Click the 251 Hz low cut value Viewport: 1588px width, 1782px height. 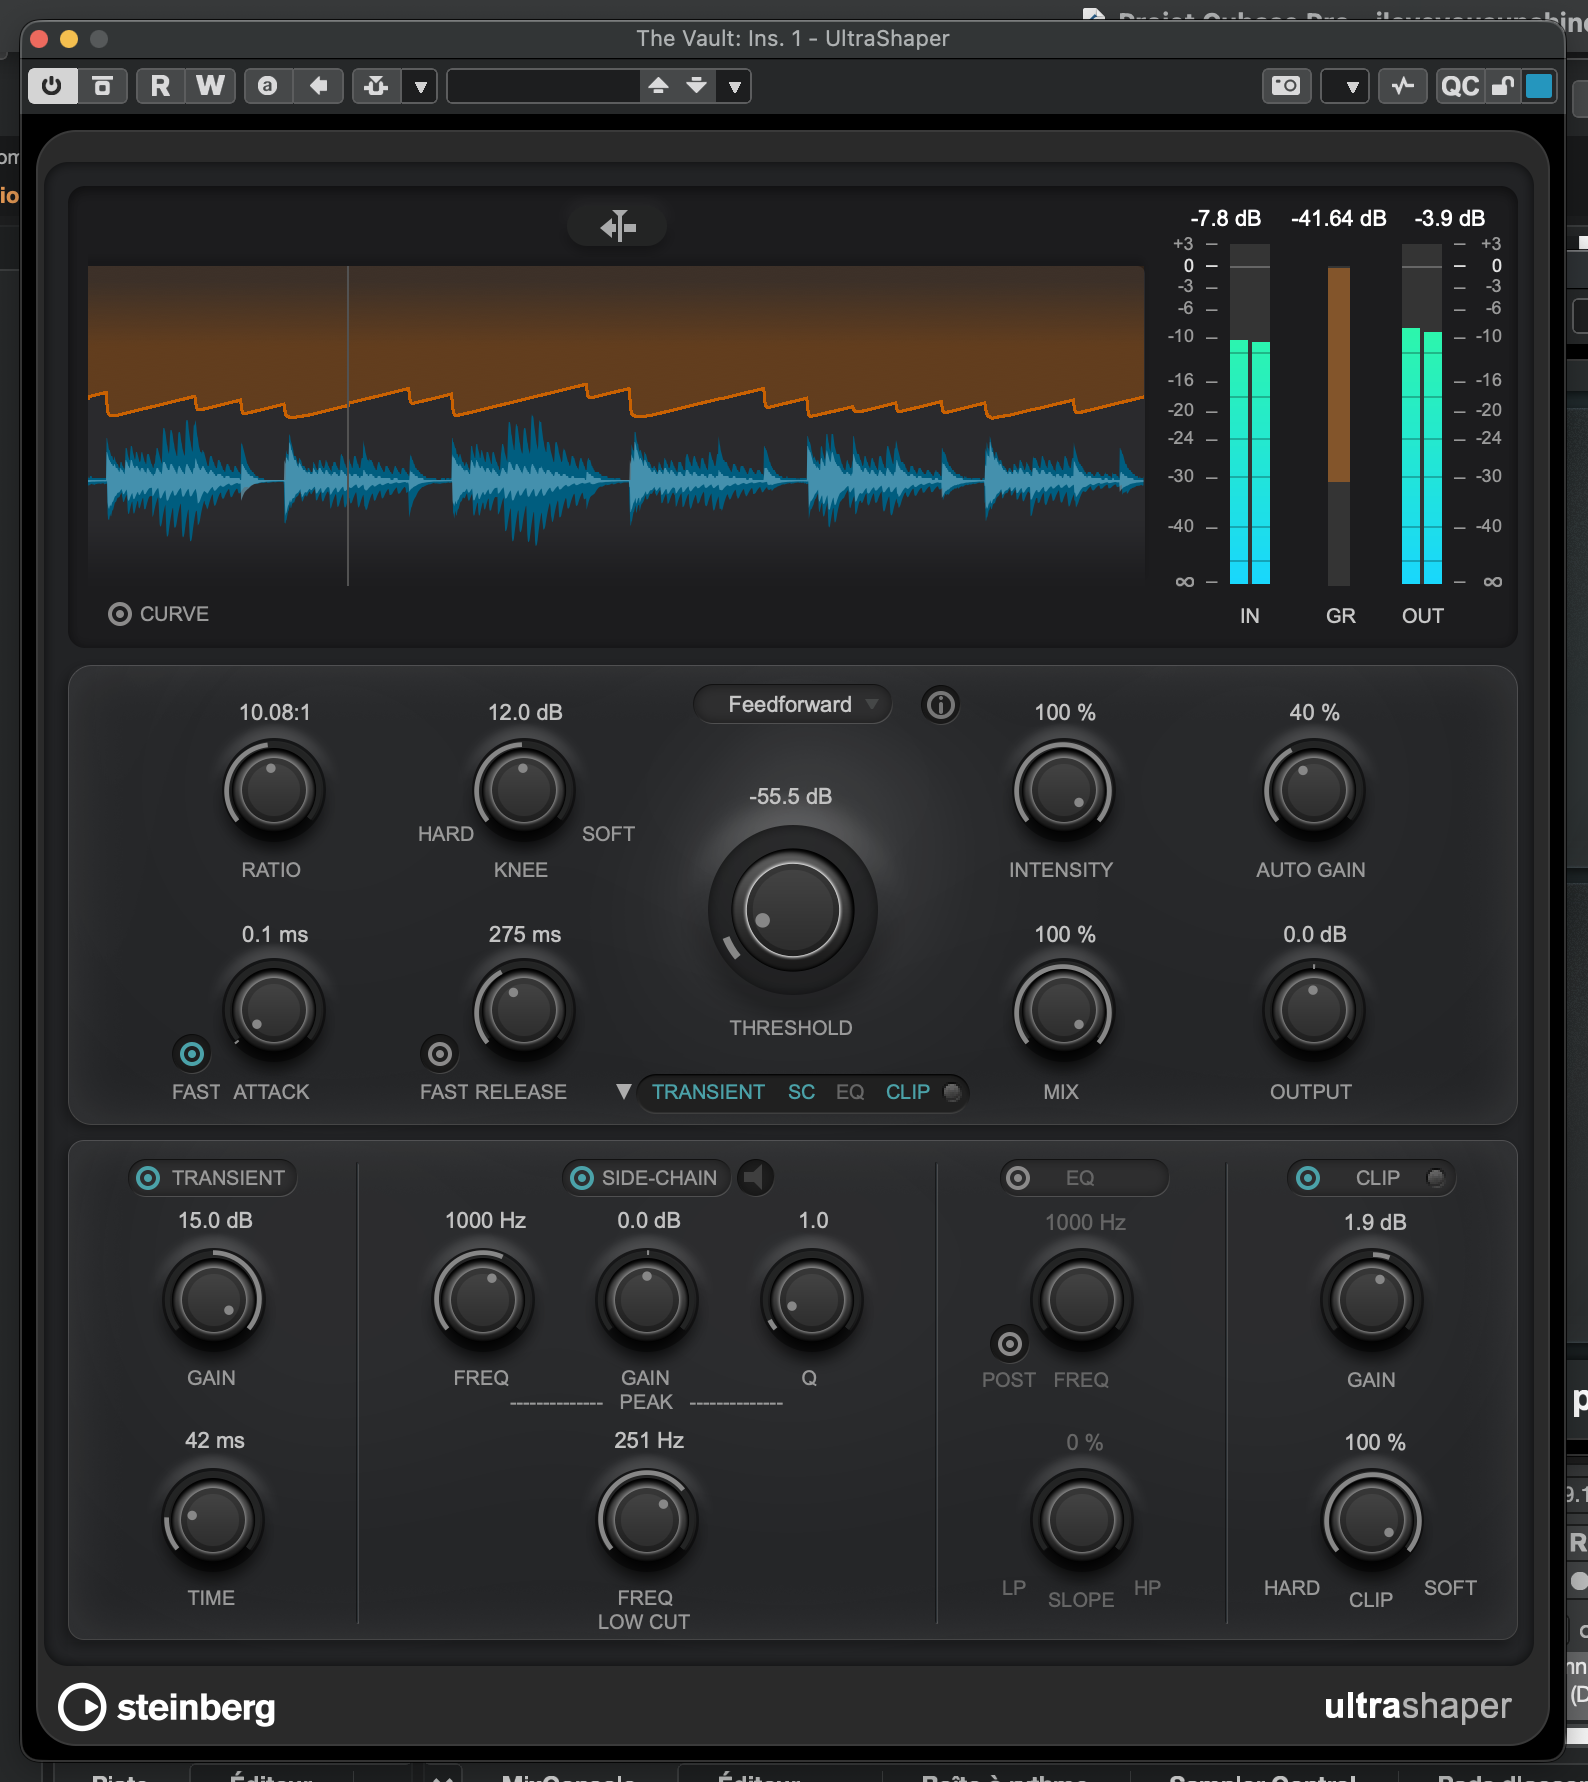click(649, 1441)
